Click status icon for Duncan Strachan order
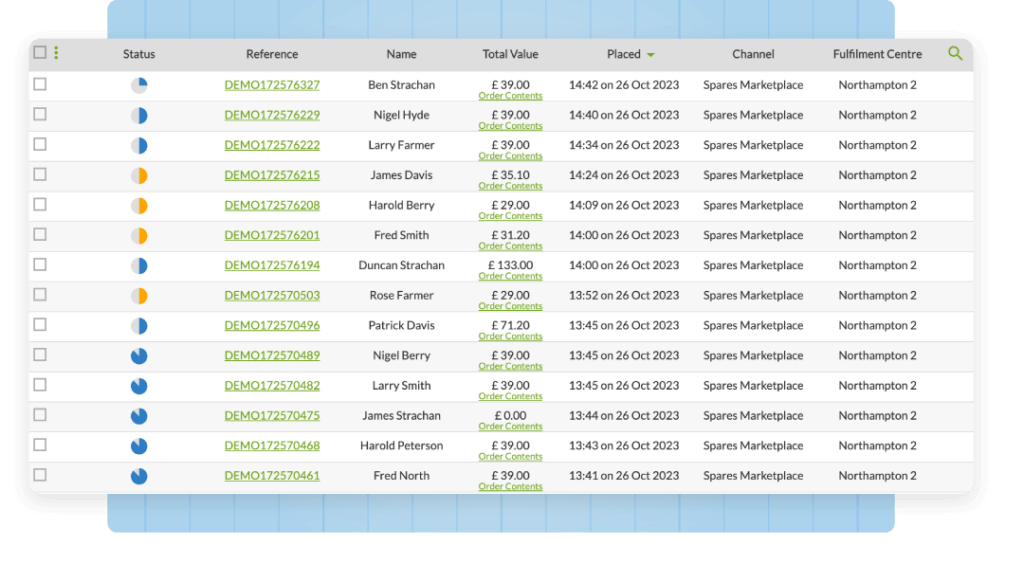This screenshot has height=564, width=1024. tap(139, 266)
